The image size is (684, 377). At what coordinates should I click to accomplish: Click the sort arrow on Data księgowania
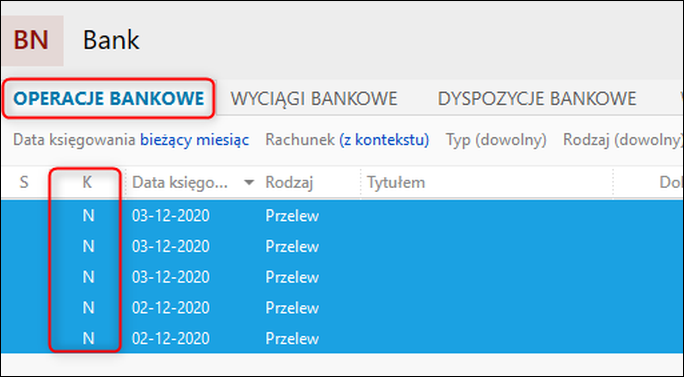[x=249, y=182]
